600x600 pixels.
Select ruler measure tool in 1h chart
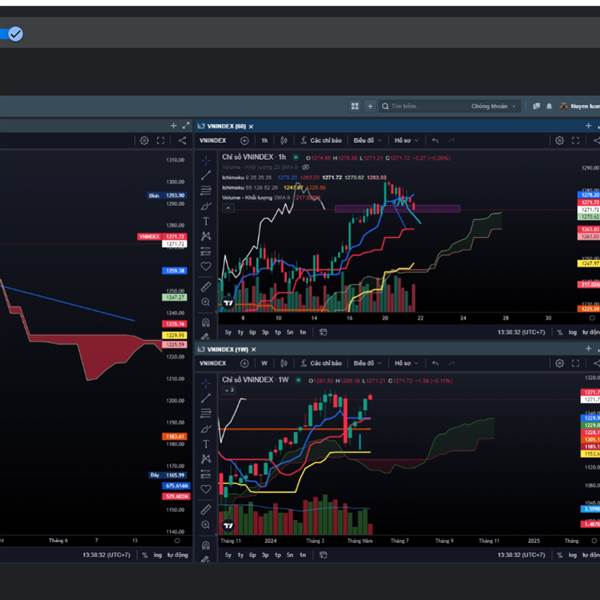coord(206,287)
